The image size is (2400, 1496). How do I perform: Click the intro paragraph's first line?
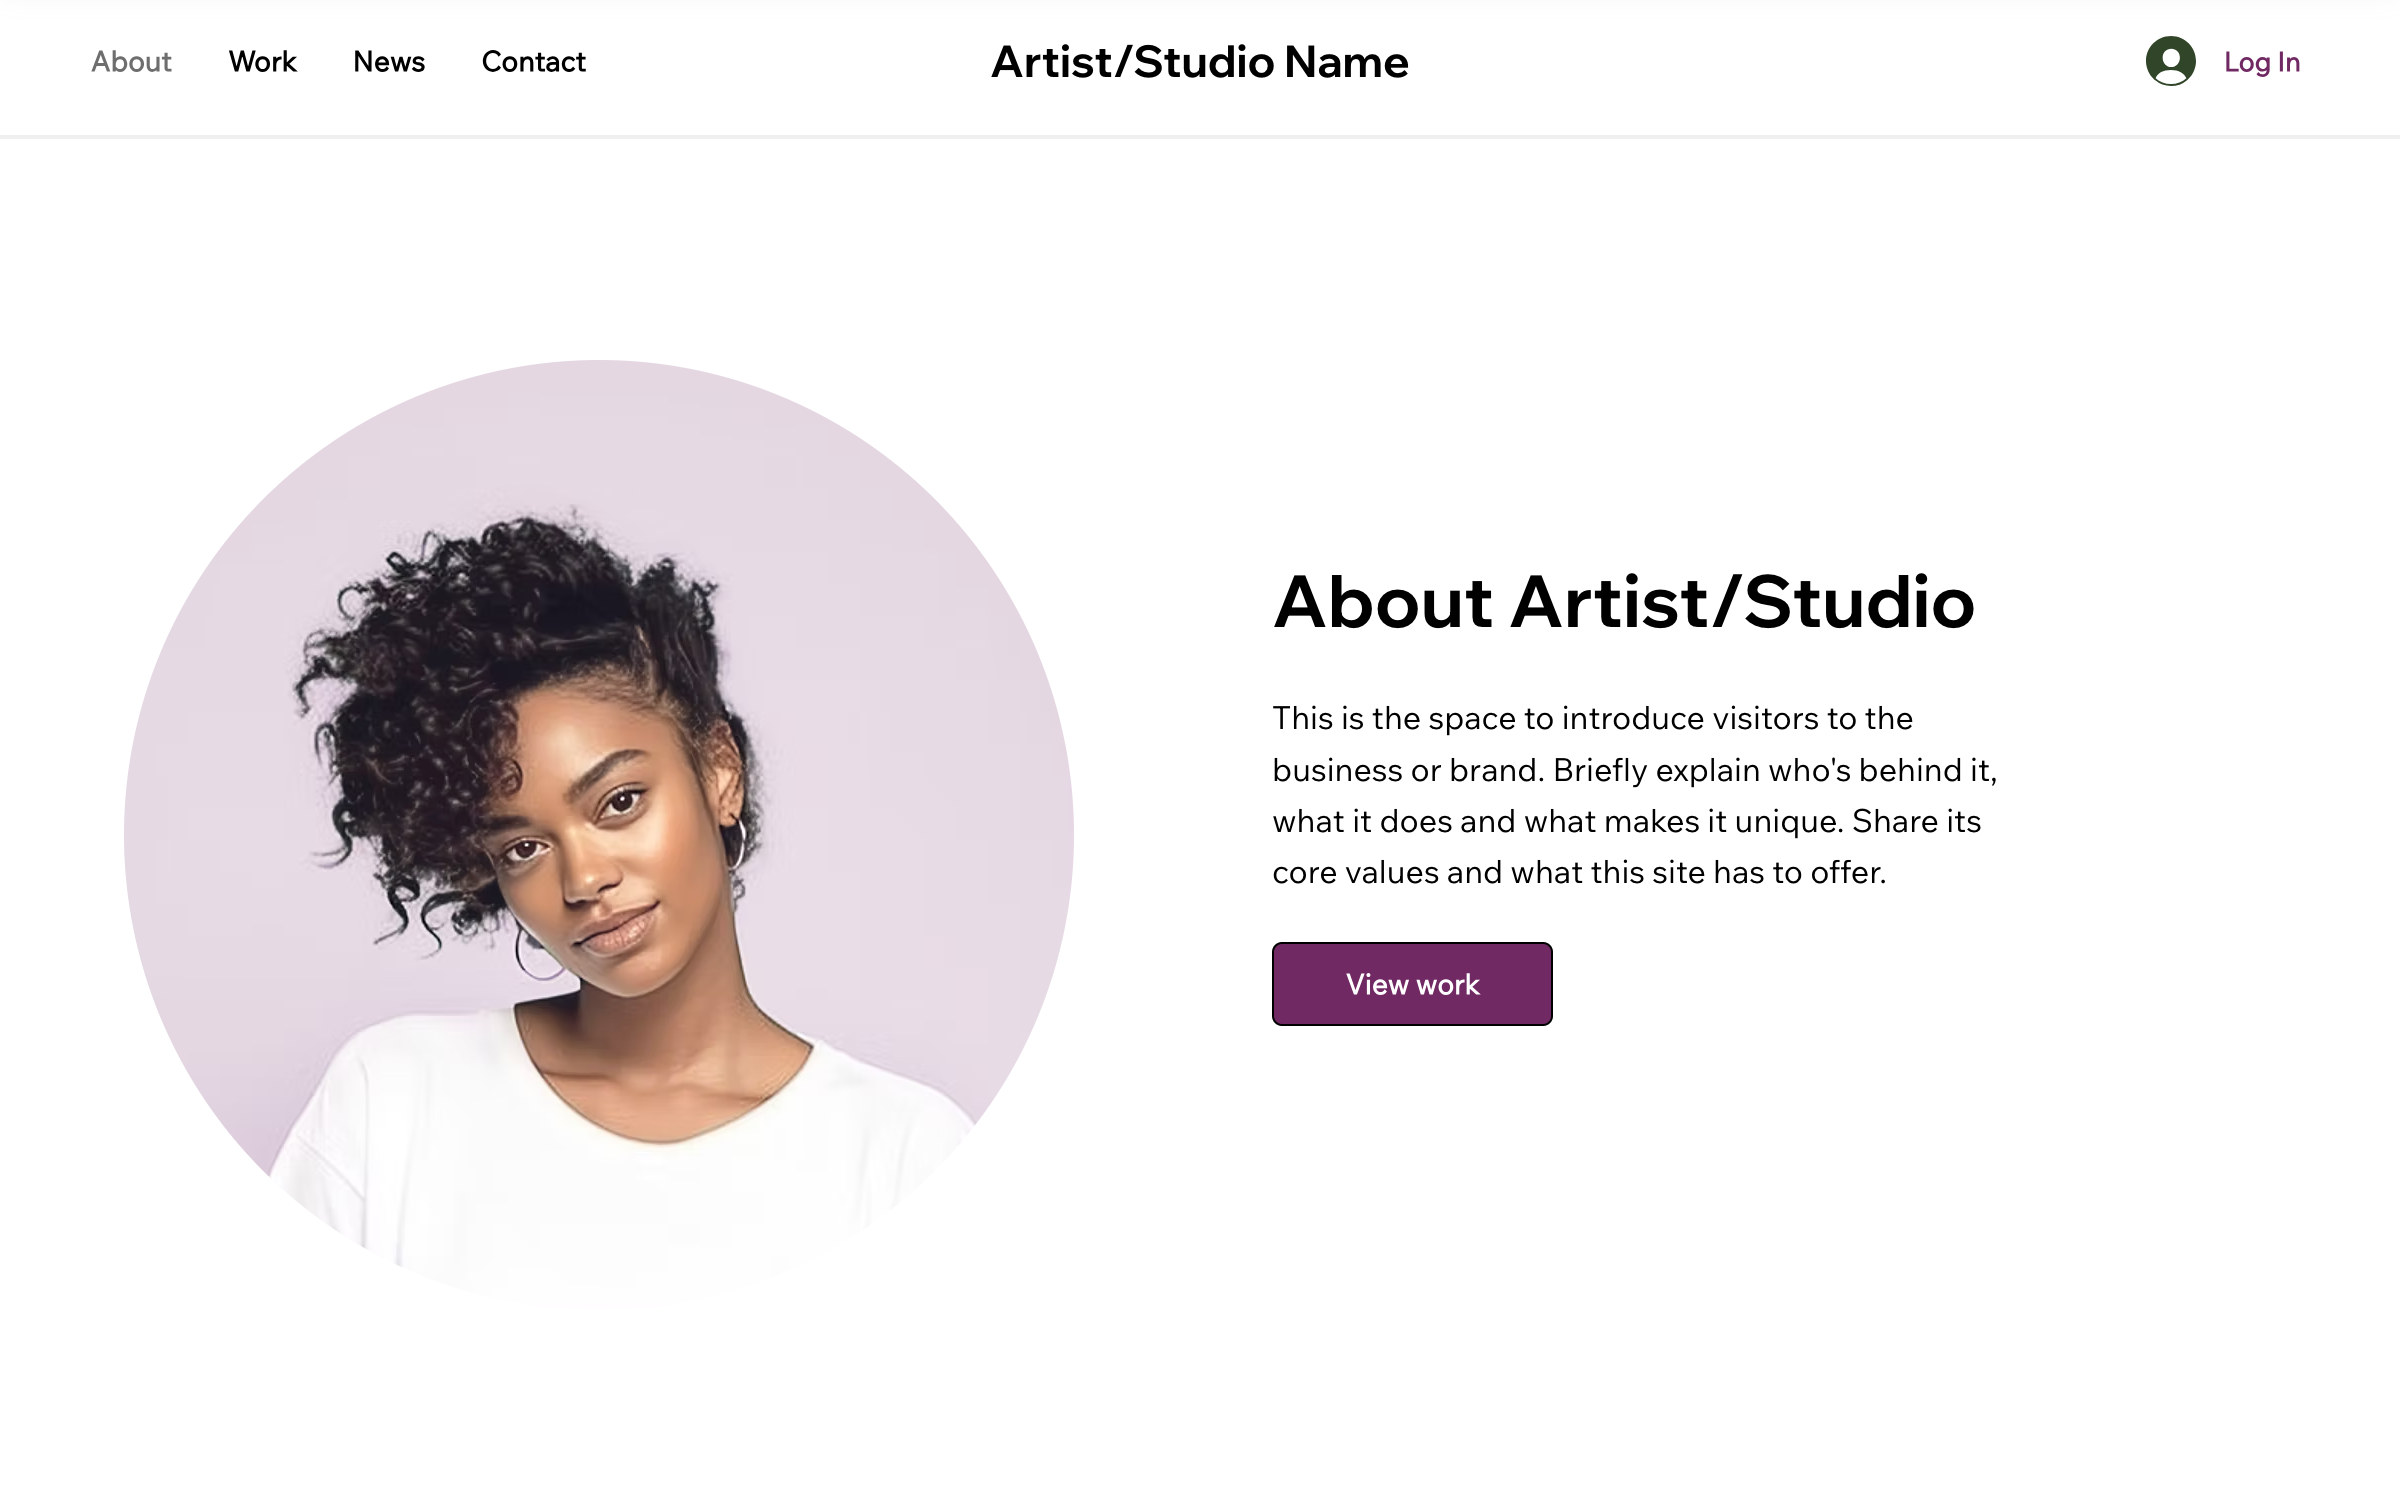(x=1592, y=718)
